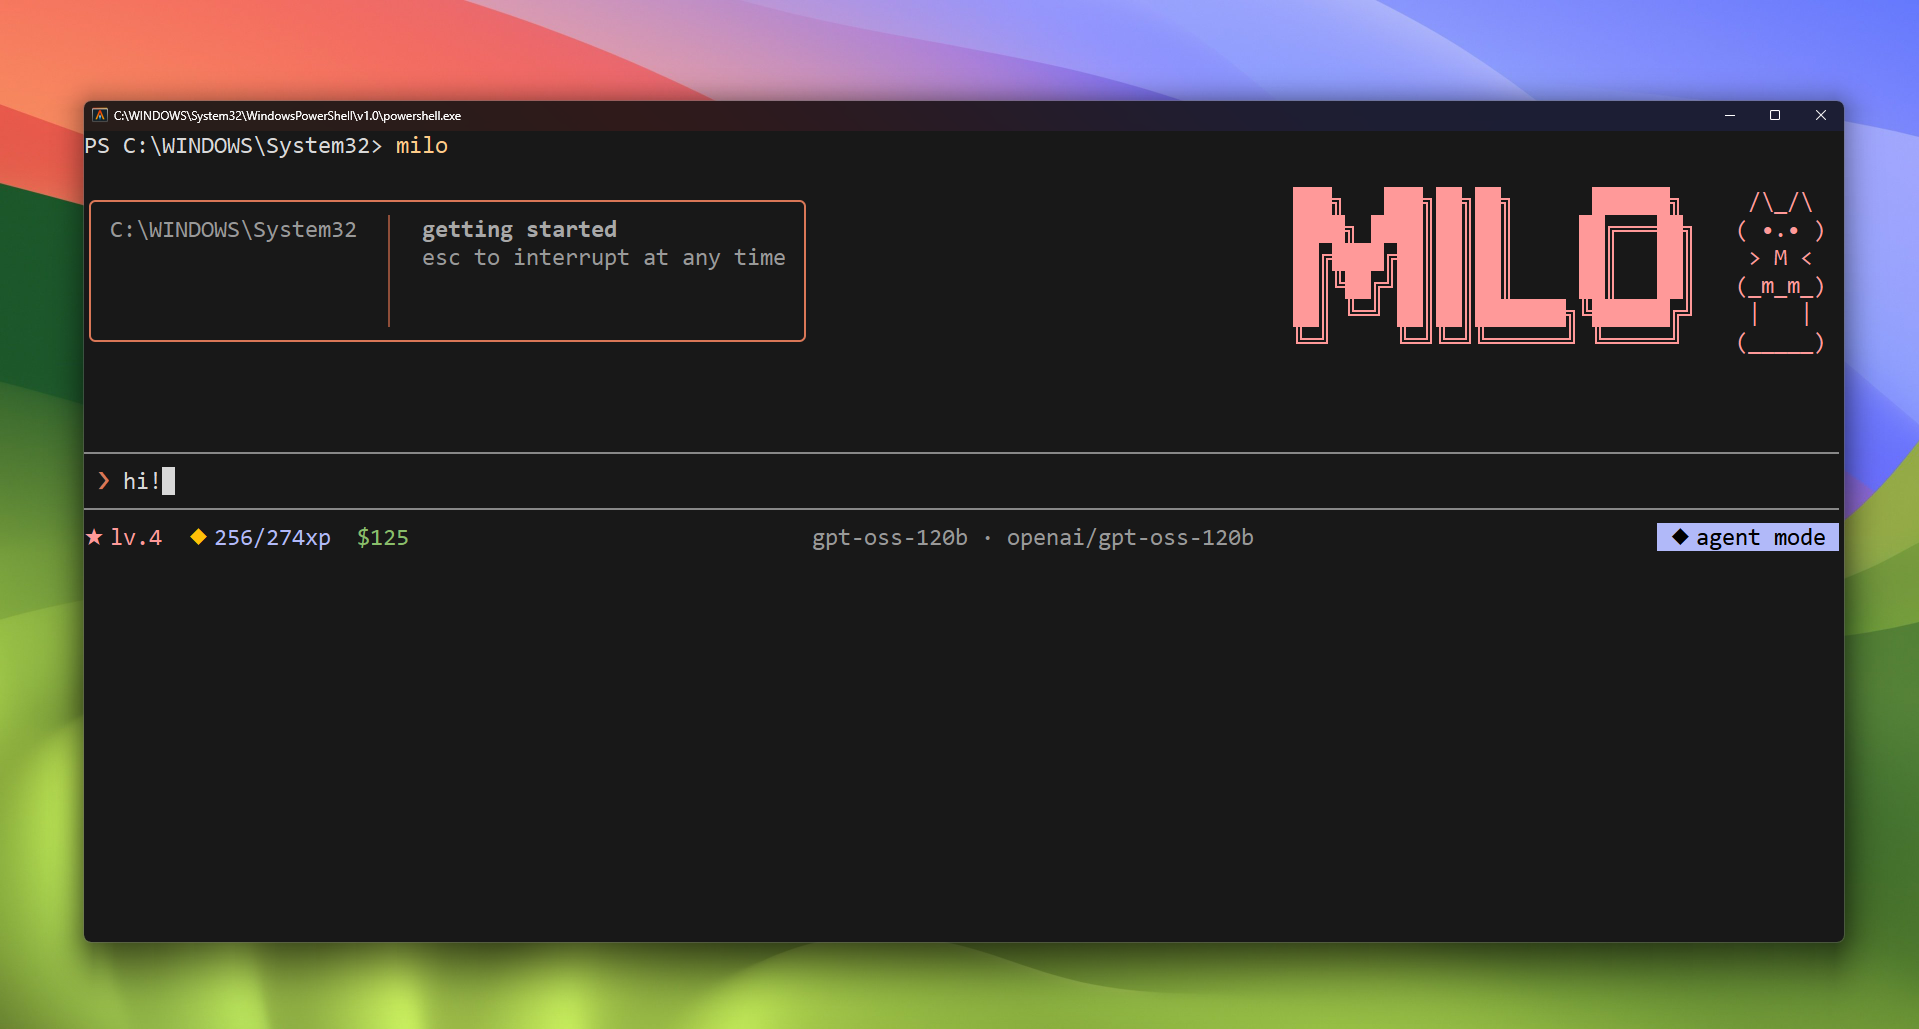Click the "$125" balance value
Screen dimensions: 1919x1029
(383, 537)
